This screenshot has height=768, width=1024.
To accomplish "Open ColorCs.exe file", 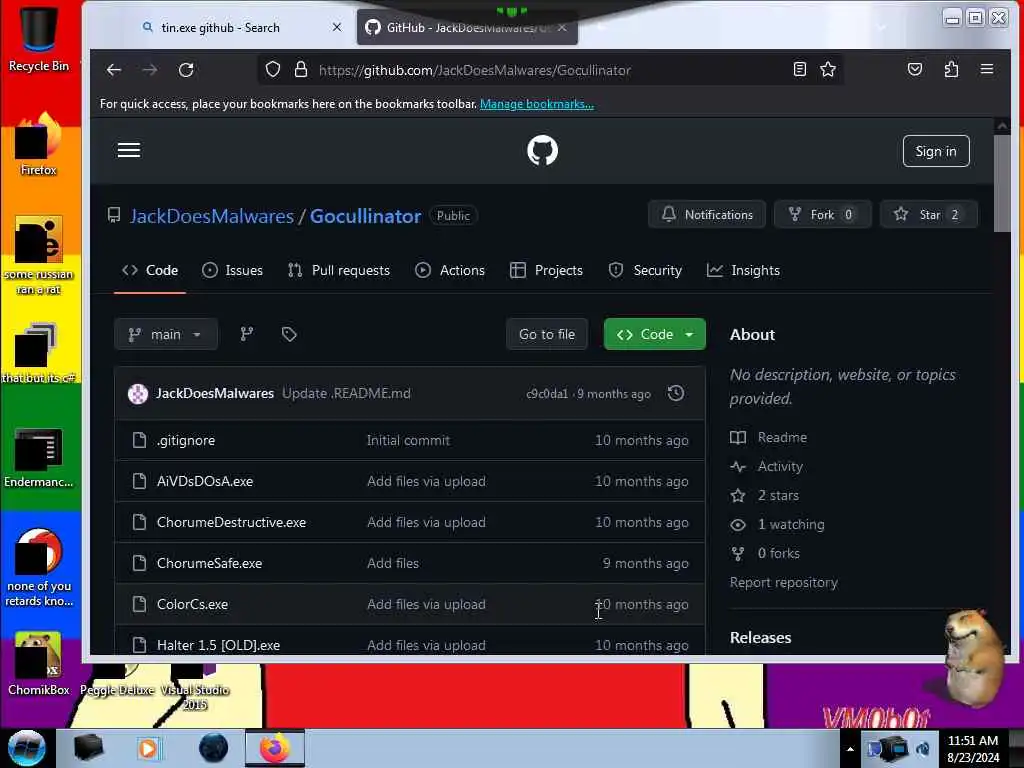I will pos(192,605).
